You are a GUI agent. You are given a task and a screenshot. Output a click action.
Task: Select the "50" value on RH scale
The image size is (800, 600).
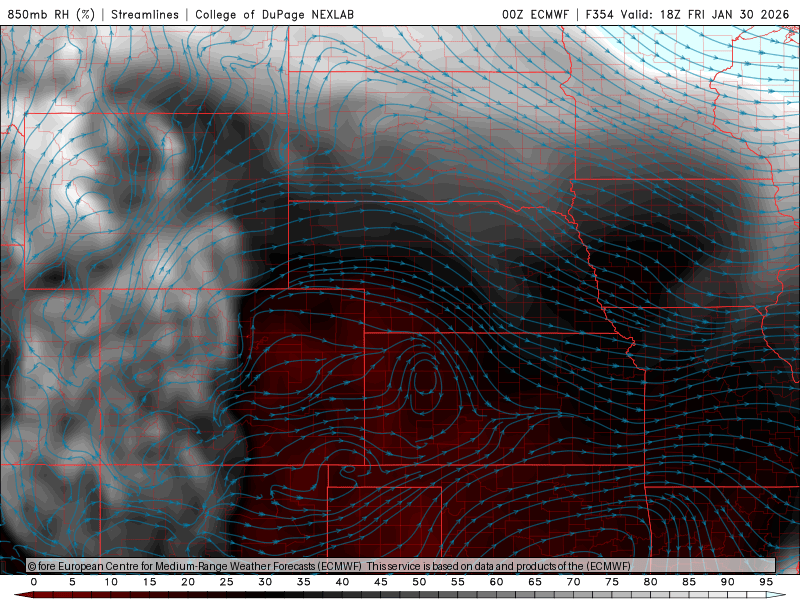click(419, 582)
